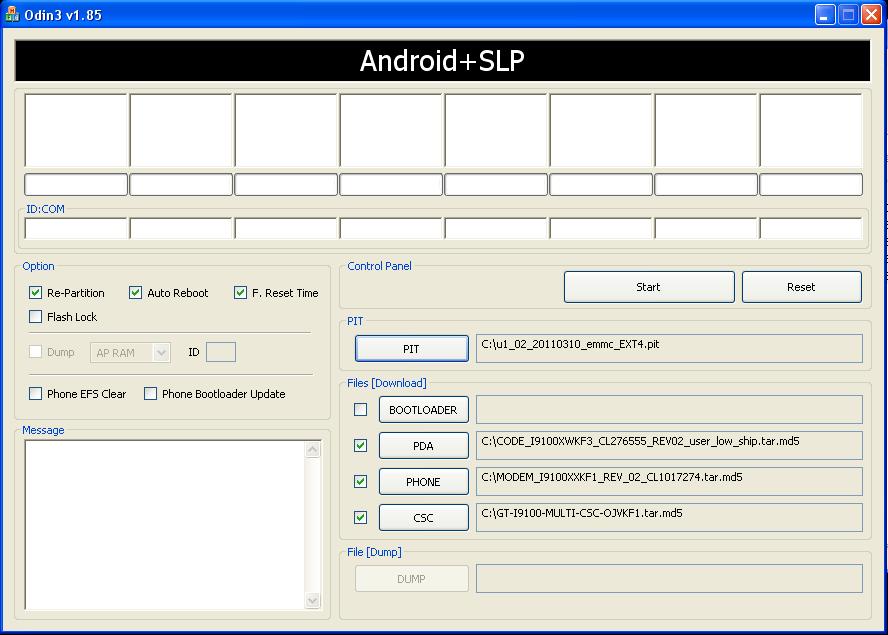
Task: Click the DUMP file button
Action: coord(412,578)
